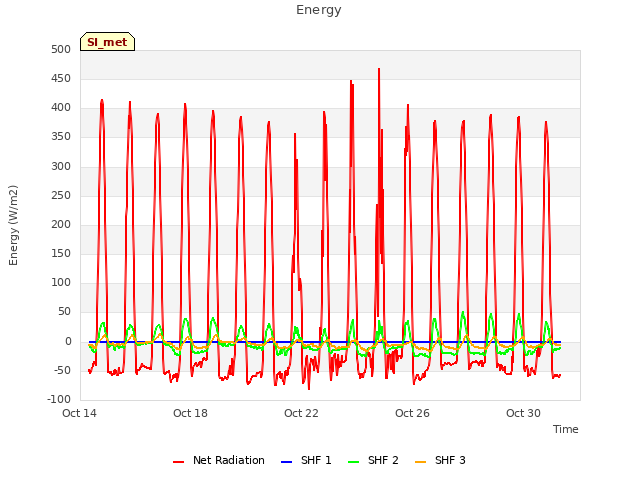This screenshot has width=640, height=480.
Task: Click the blue SHF 1 legend swatch
Action: click(x=287, y=462)
